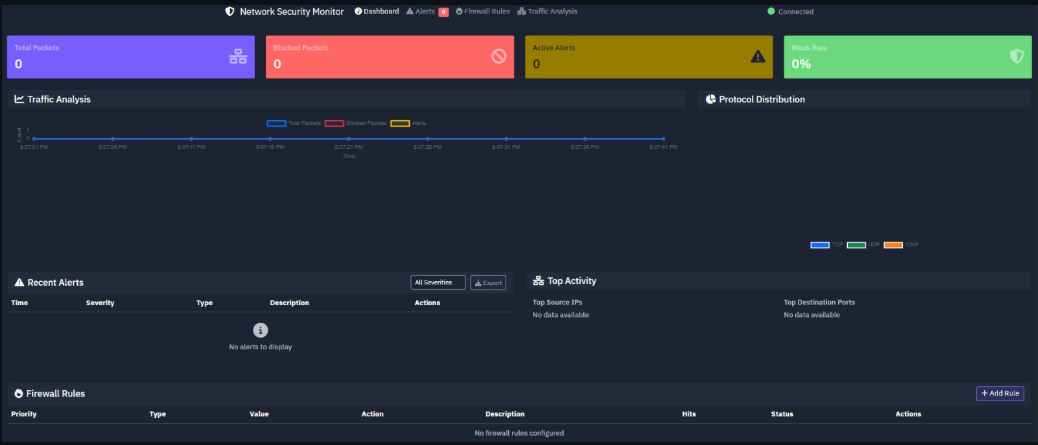Toggle Total Packets series in chart legend

pyautogui.click(x=276, y=123)
